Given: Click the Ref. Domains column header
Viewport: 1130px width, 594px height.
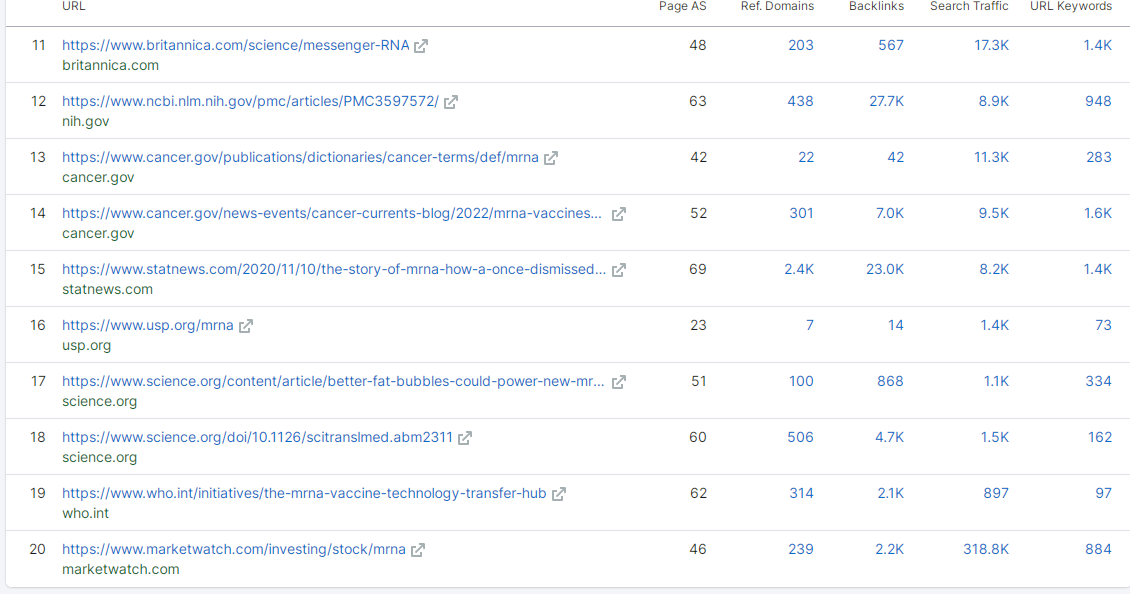Looking at the screenshot, I should (777, 6).
